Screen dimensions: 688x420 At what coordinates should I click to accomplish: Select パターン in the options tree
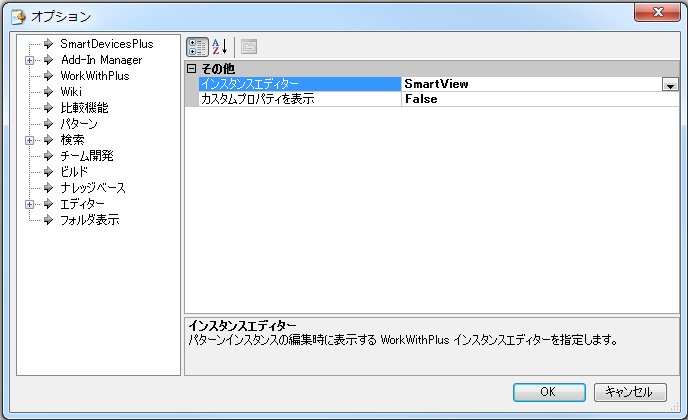coord(79,124)
